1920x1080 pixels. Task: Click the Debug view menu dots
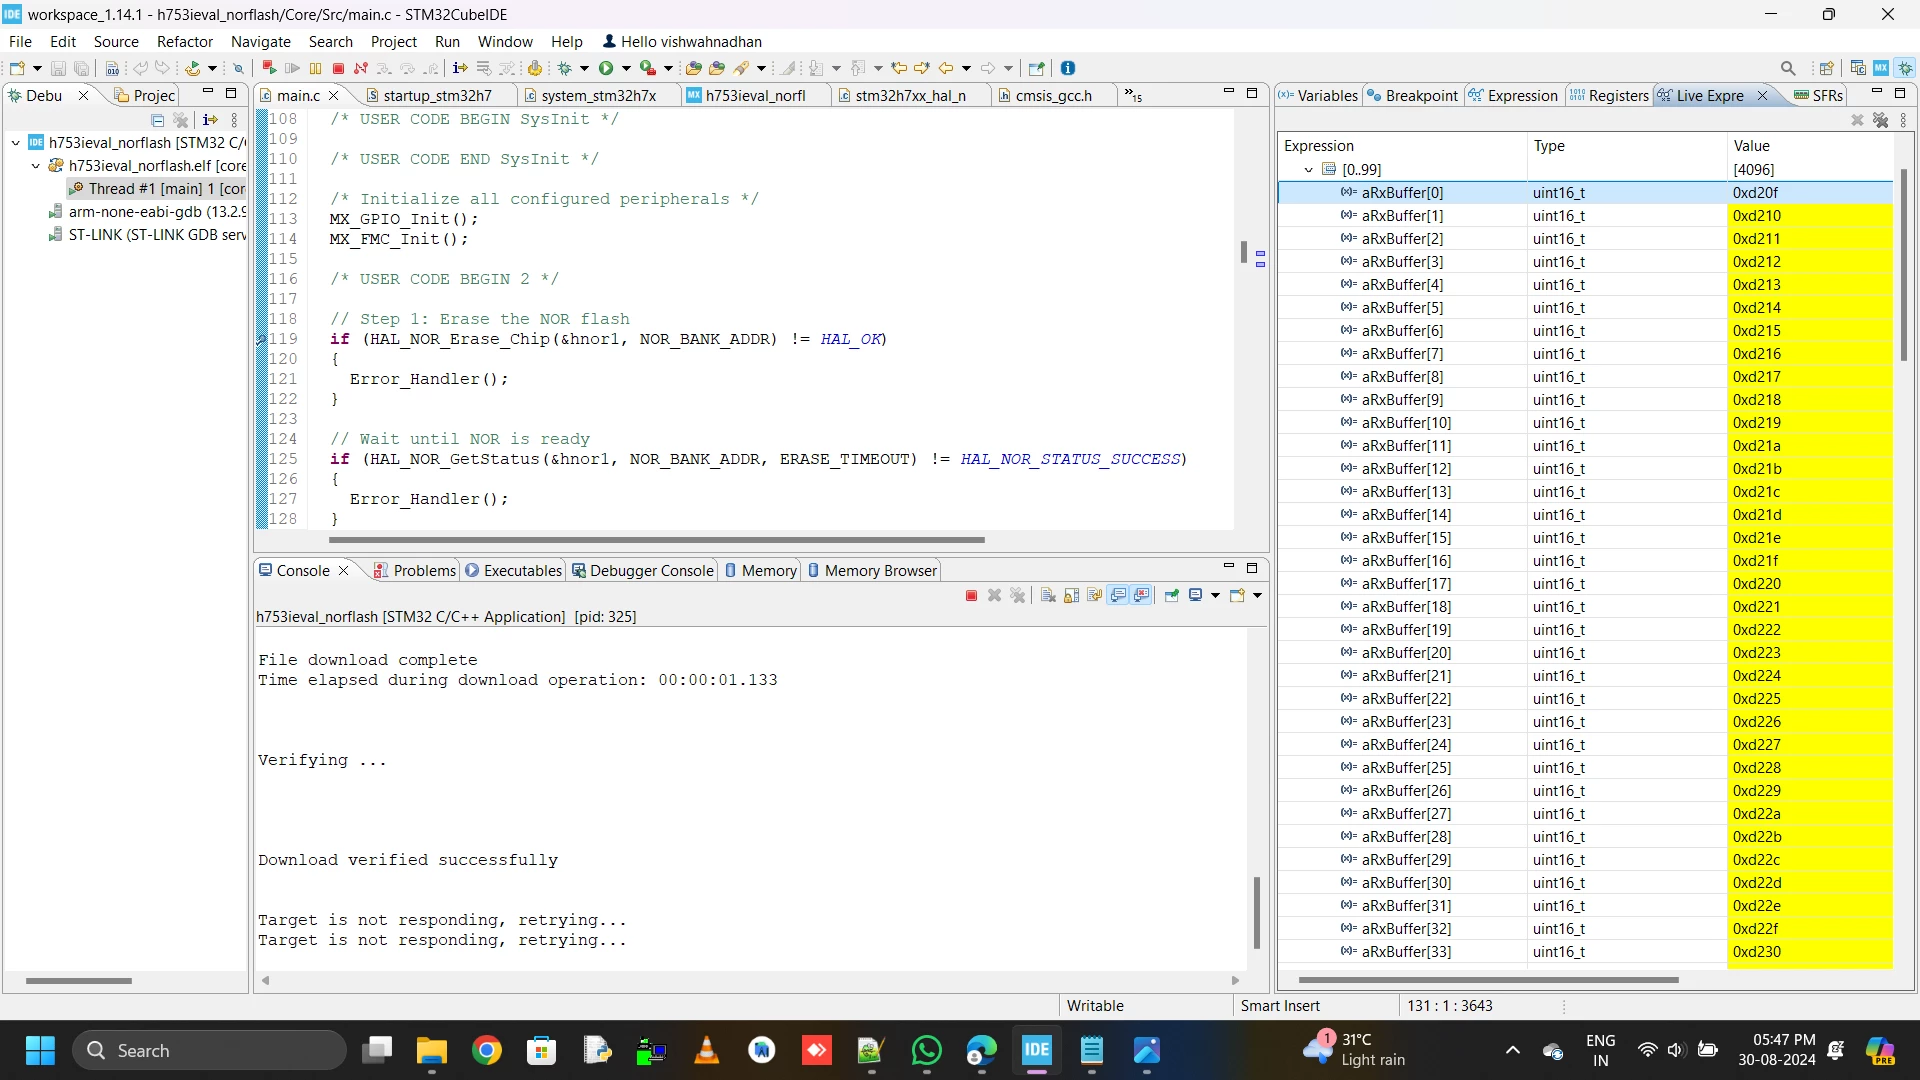tap(235, 120)
